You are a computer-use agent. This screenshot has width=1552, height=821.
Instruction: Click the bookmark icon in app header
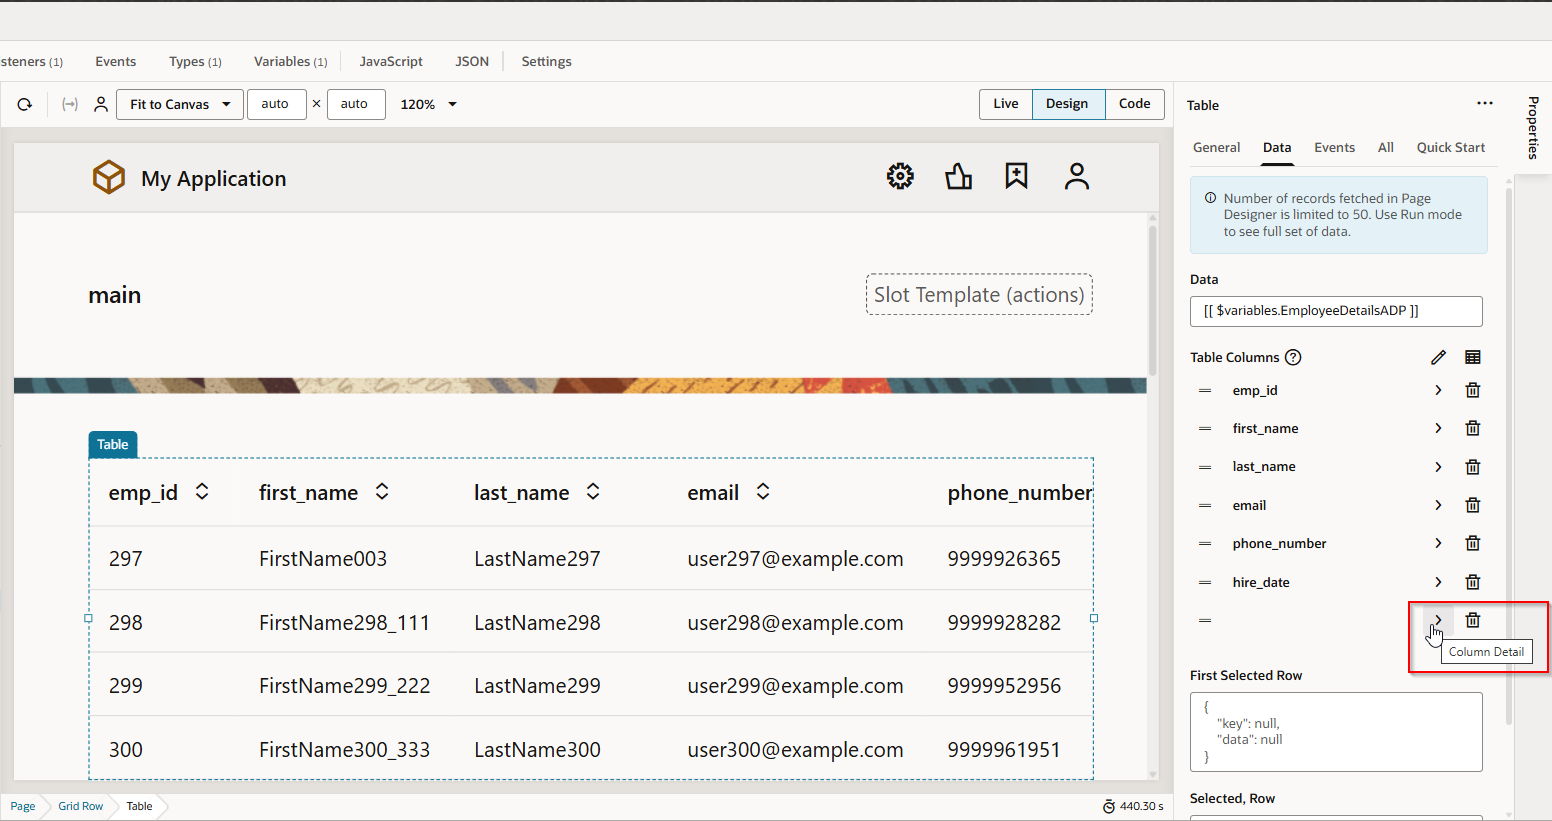click(x=1016, y=176)
